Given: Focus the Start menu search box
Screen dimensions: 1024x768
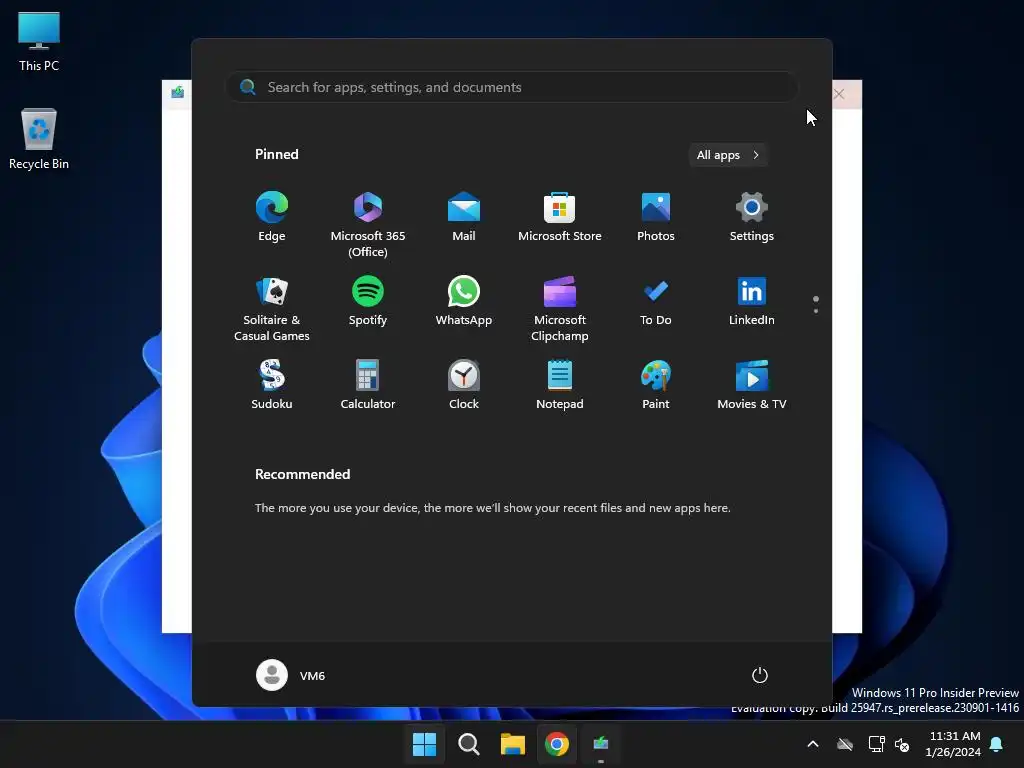Looking at the screenshot, I should tap(511, 87).
